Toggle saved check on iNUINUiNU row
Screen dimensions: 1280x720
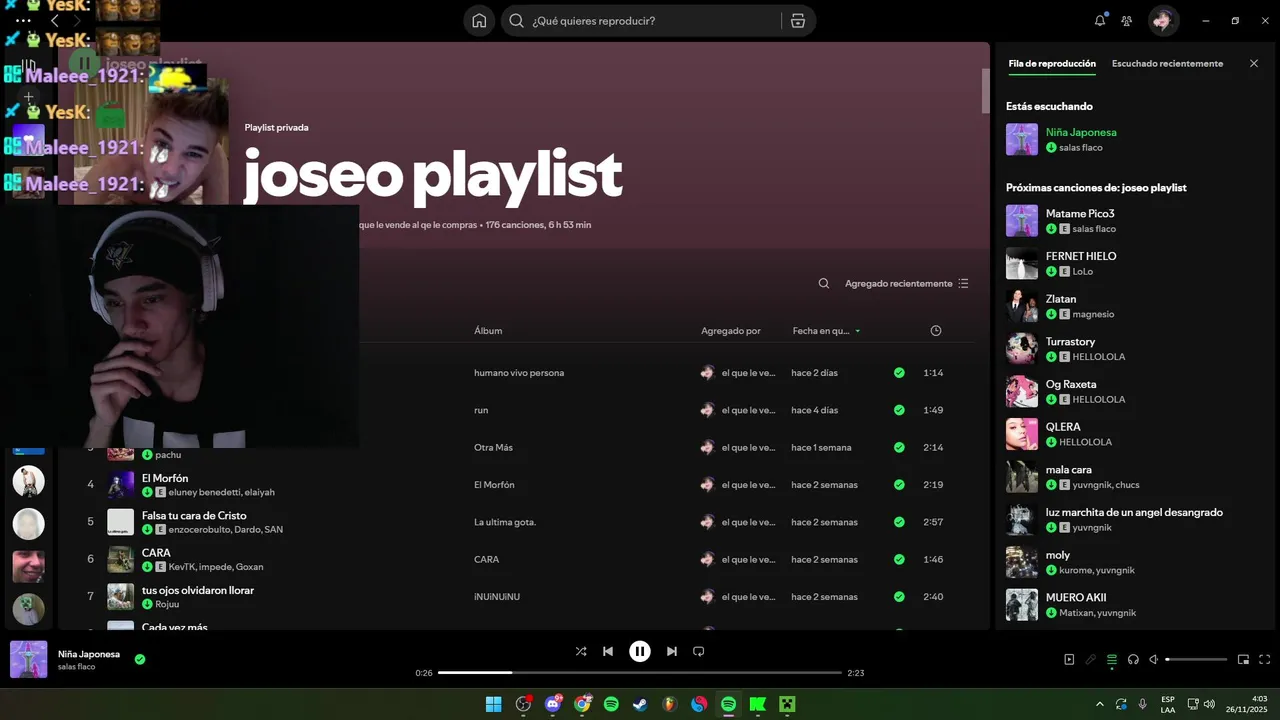pyautogui.click(x=899, y=597)
